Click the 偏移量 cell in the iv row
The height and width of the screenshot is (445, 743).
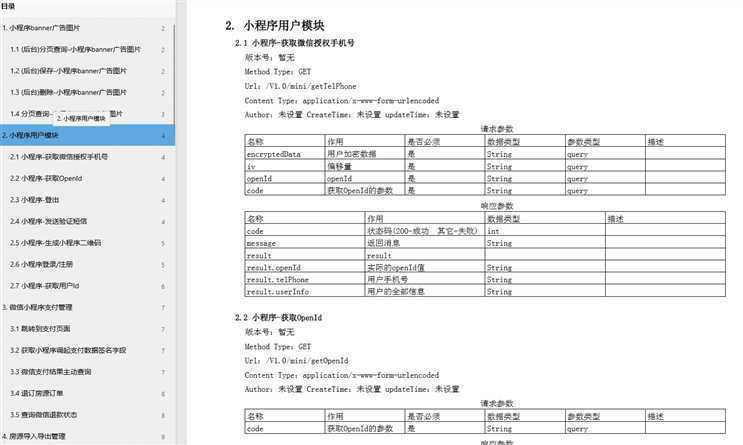click(364, 166)
